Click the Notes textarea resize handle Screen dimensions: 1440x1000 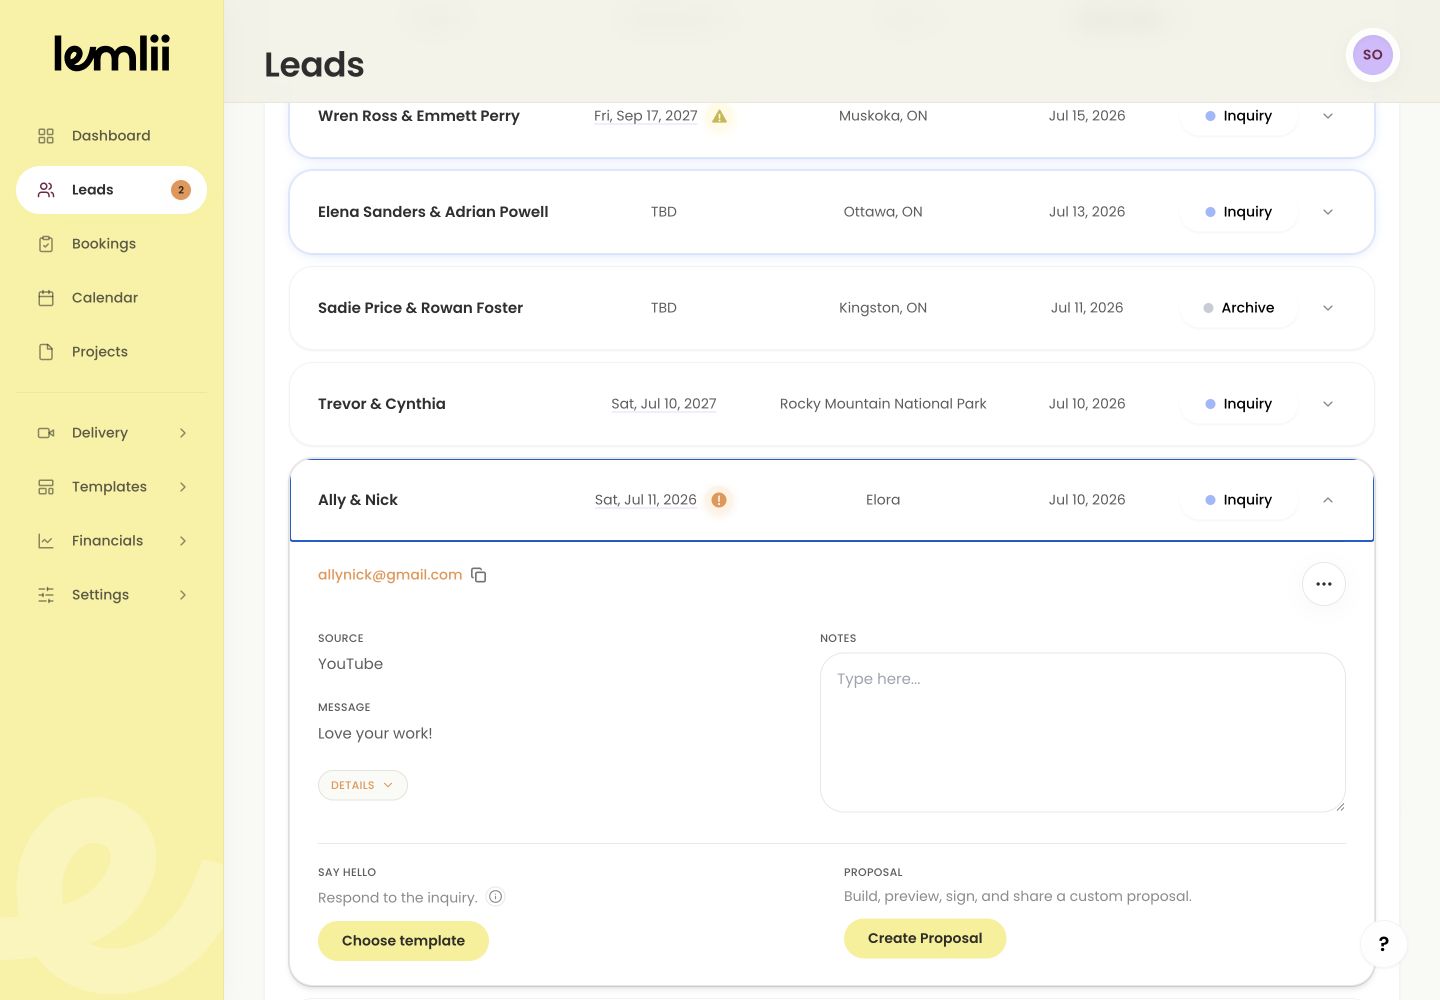click(1339, 806)
